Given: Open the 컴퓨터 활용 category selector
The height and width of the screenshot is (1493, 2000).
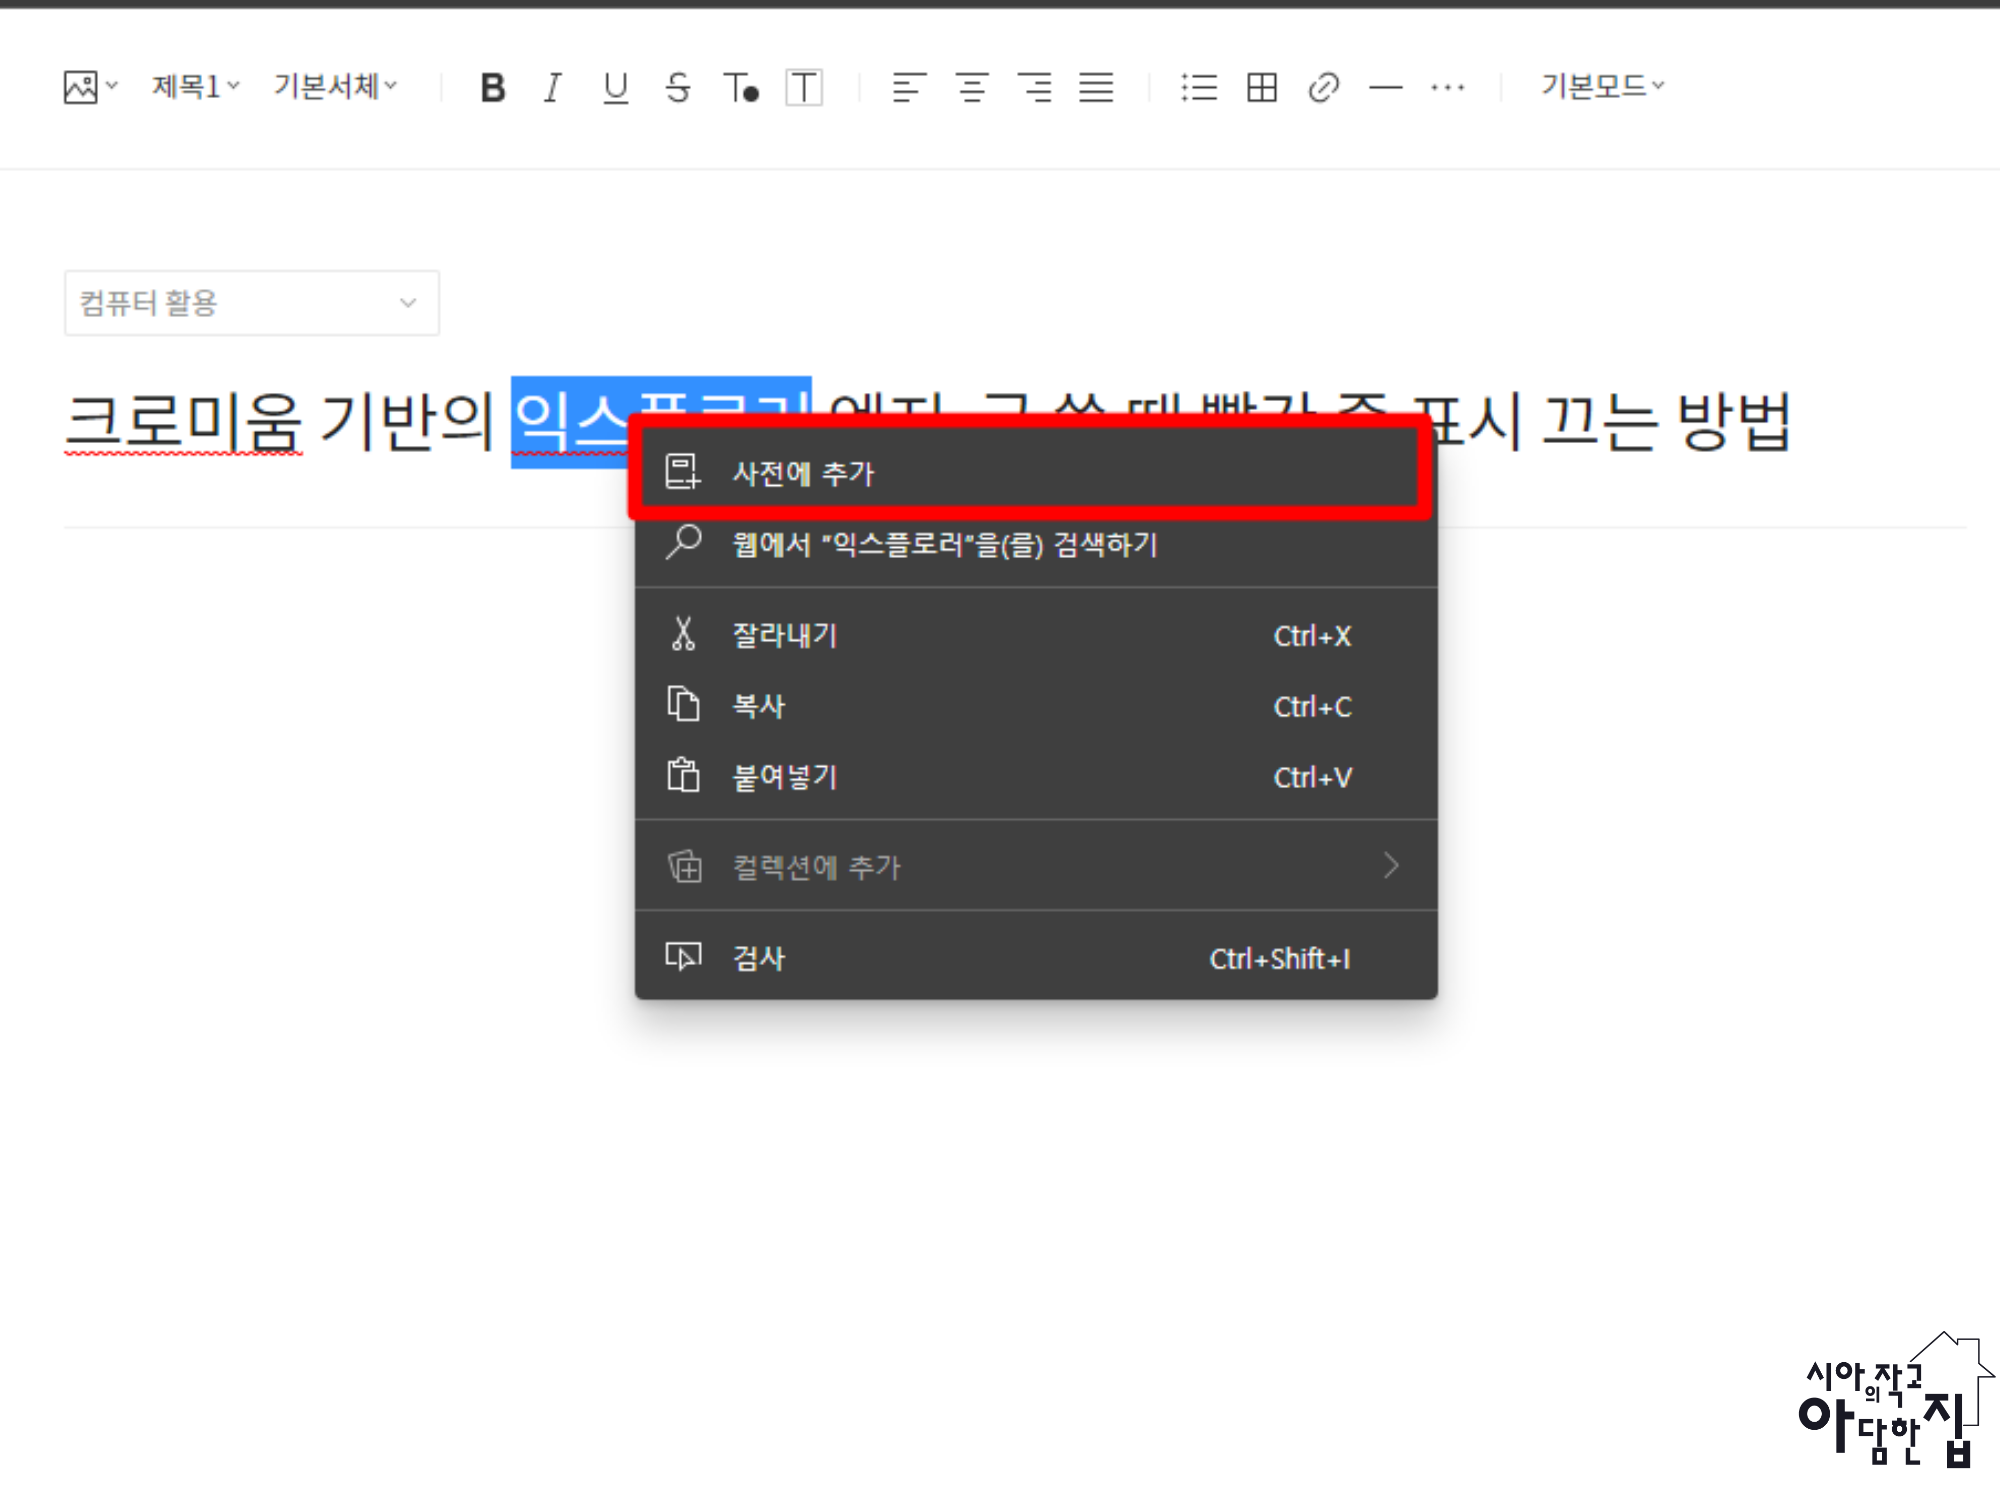Looking at the screenshot, I should (251, 303).
